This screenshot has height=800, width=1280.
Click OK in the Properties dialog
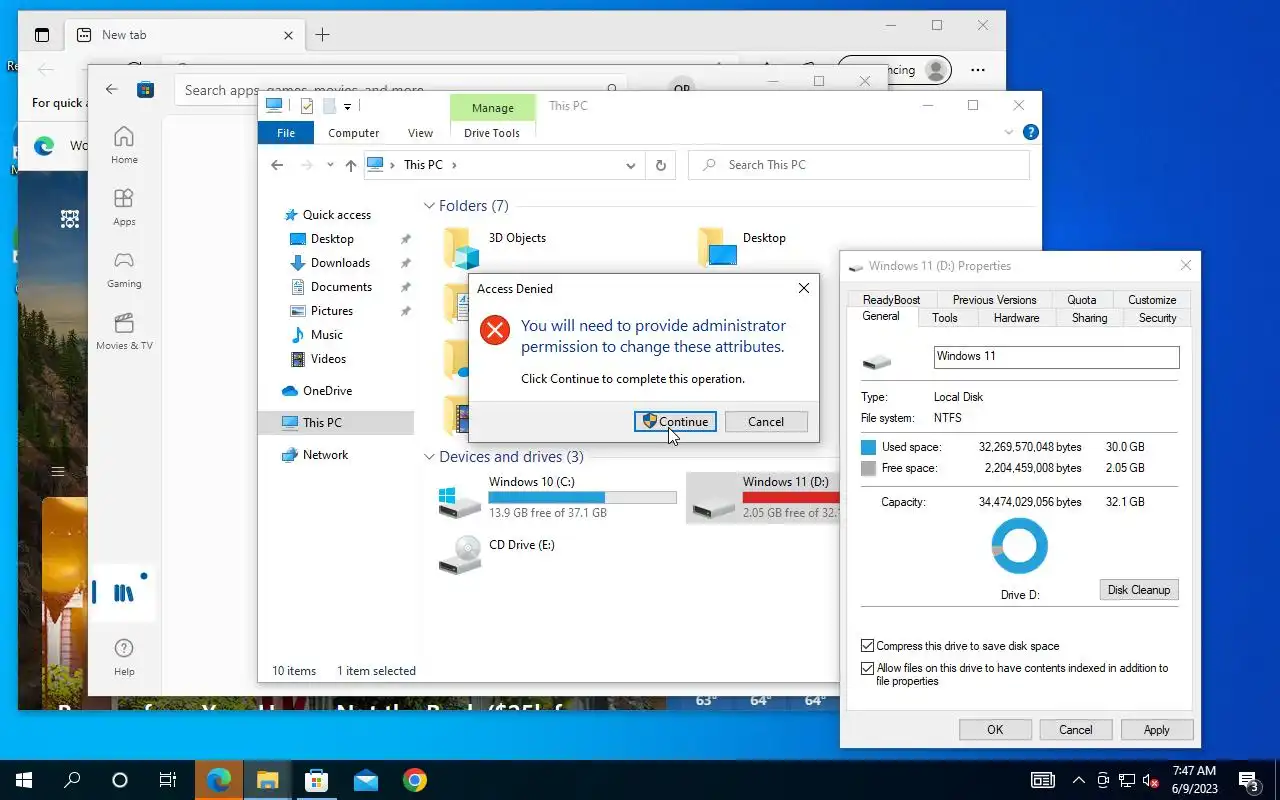tap(995, 729)
